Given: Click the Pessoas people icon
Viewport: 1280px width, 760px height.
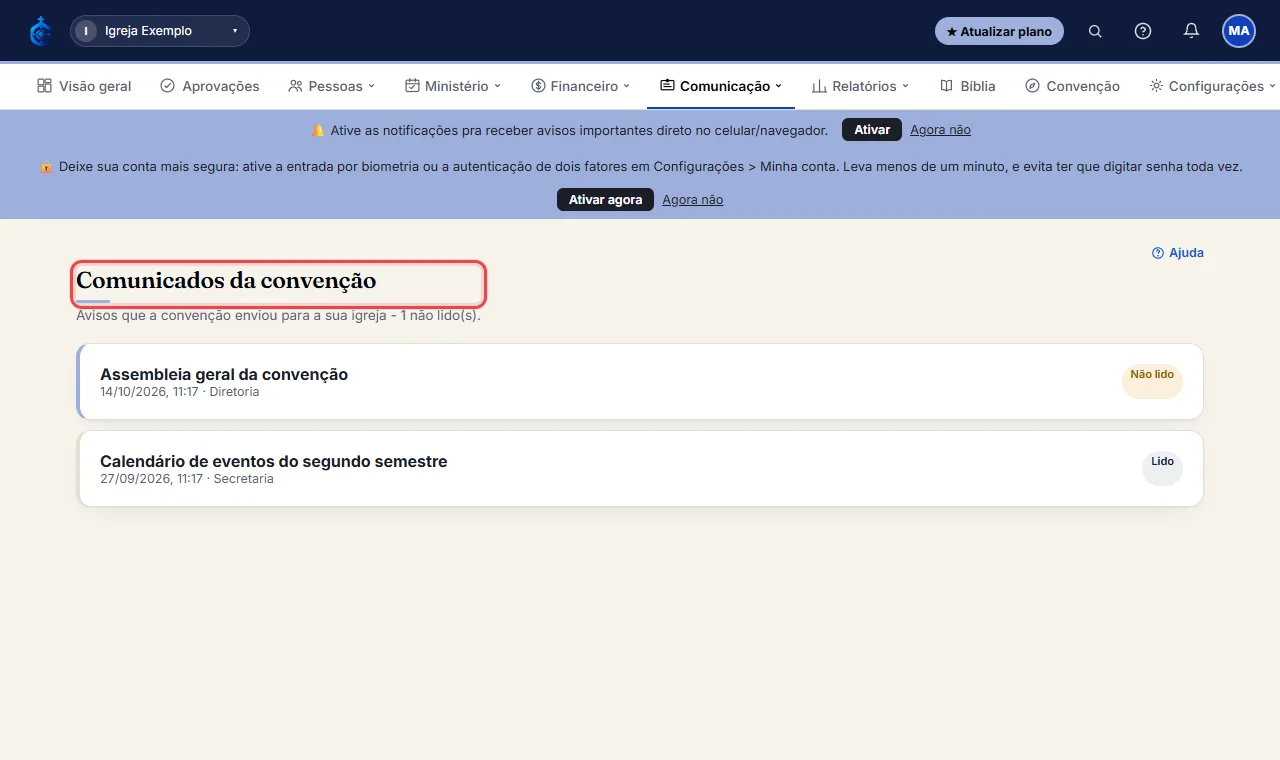Looking at the screenshot, I should pyautogui.click(x=295, y=86).
